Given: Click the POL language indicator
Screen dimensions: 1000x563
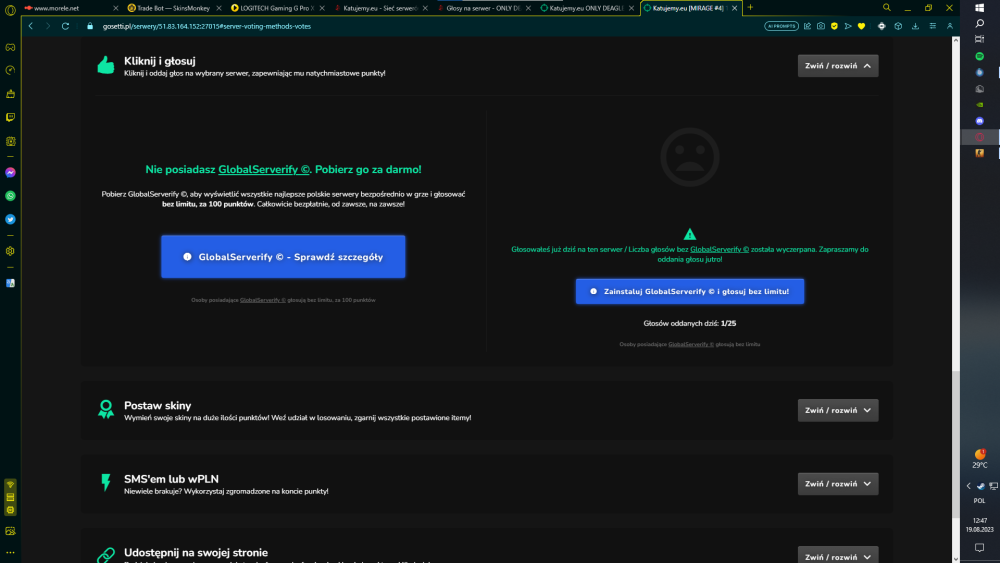Looking at the screenshot, I should pyautogui.click(x=980, y=501).
